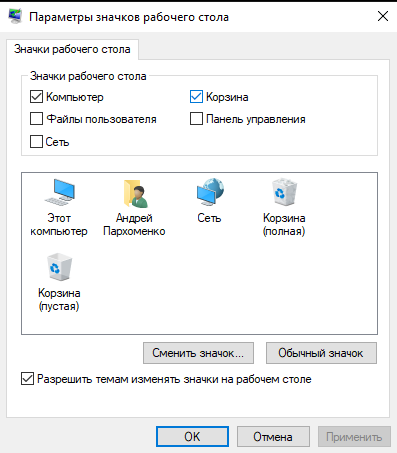Click the Обычный значок button
This screenshot has width=397, height=453.
[321, 353]
